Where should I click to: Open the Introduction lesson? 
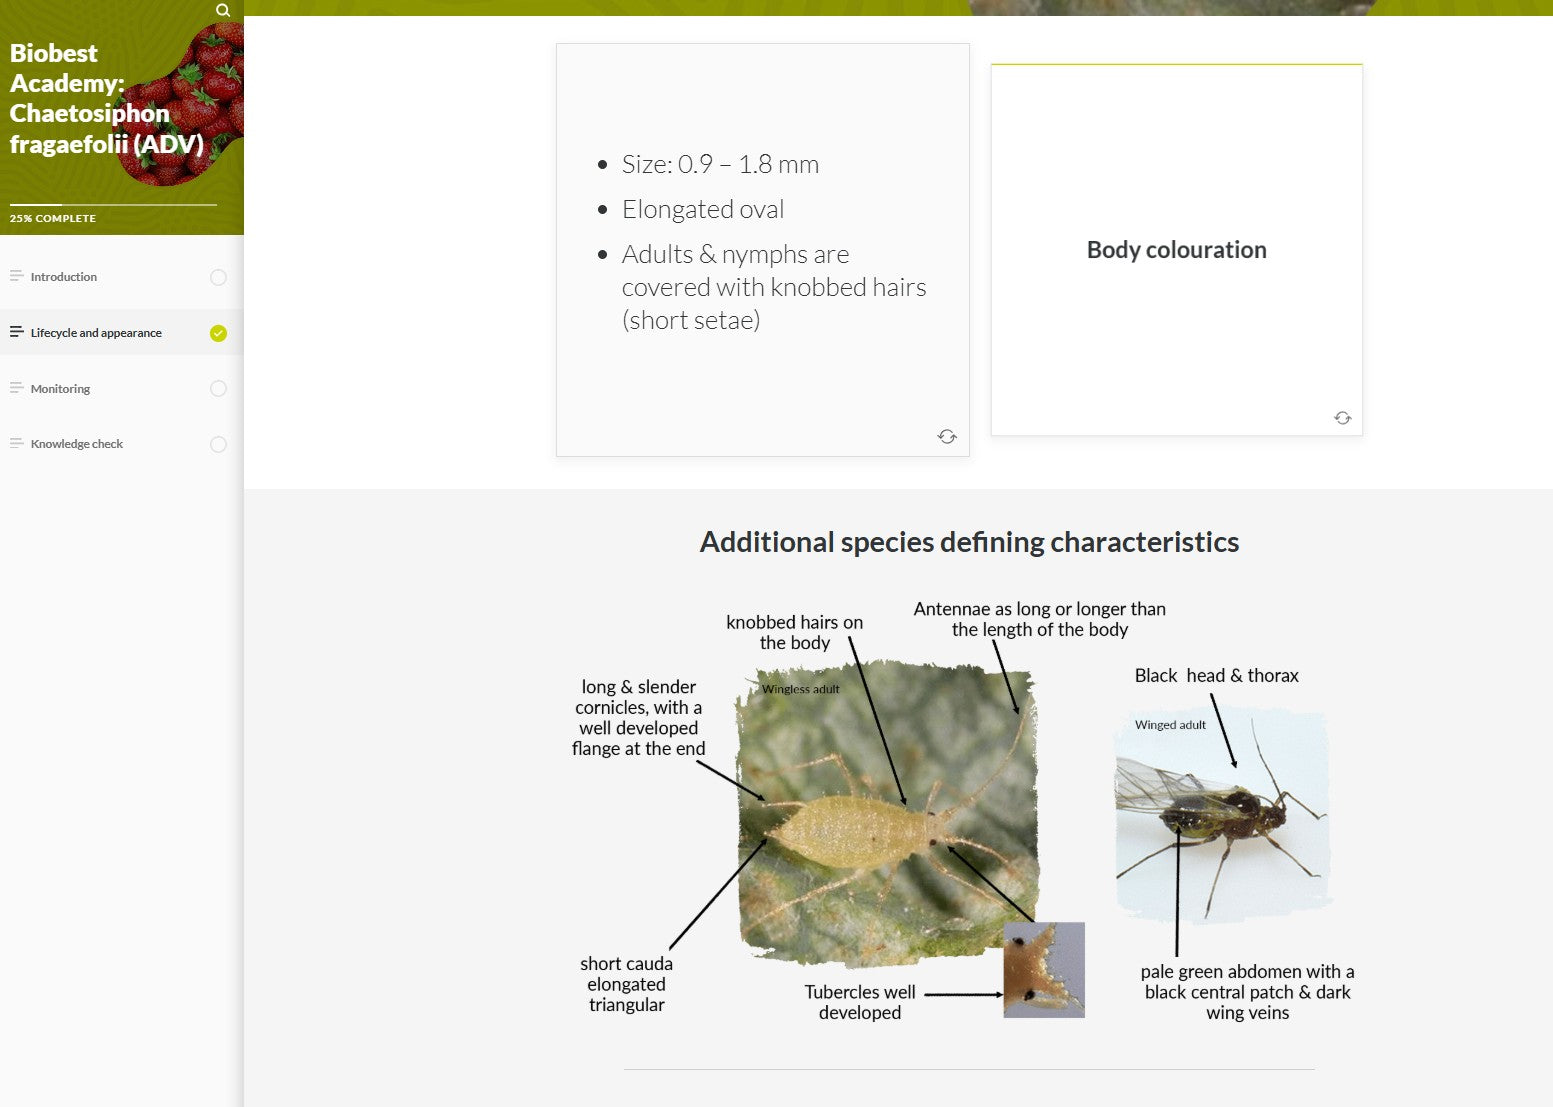coord(64,277)
